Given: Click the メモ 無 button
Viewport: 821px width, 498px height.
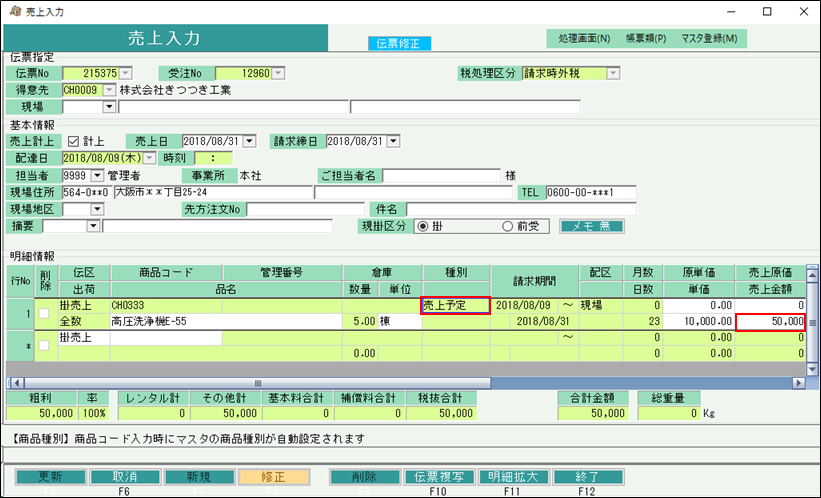Looking at the screenshot, I should 592,226.
